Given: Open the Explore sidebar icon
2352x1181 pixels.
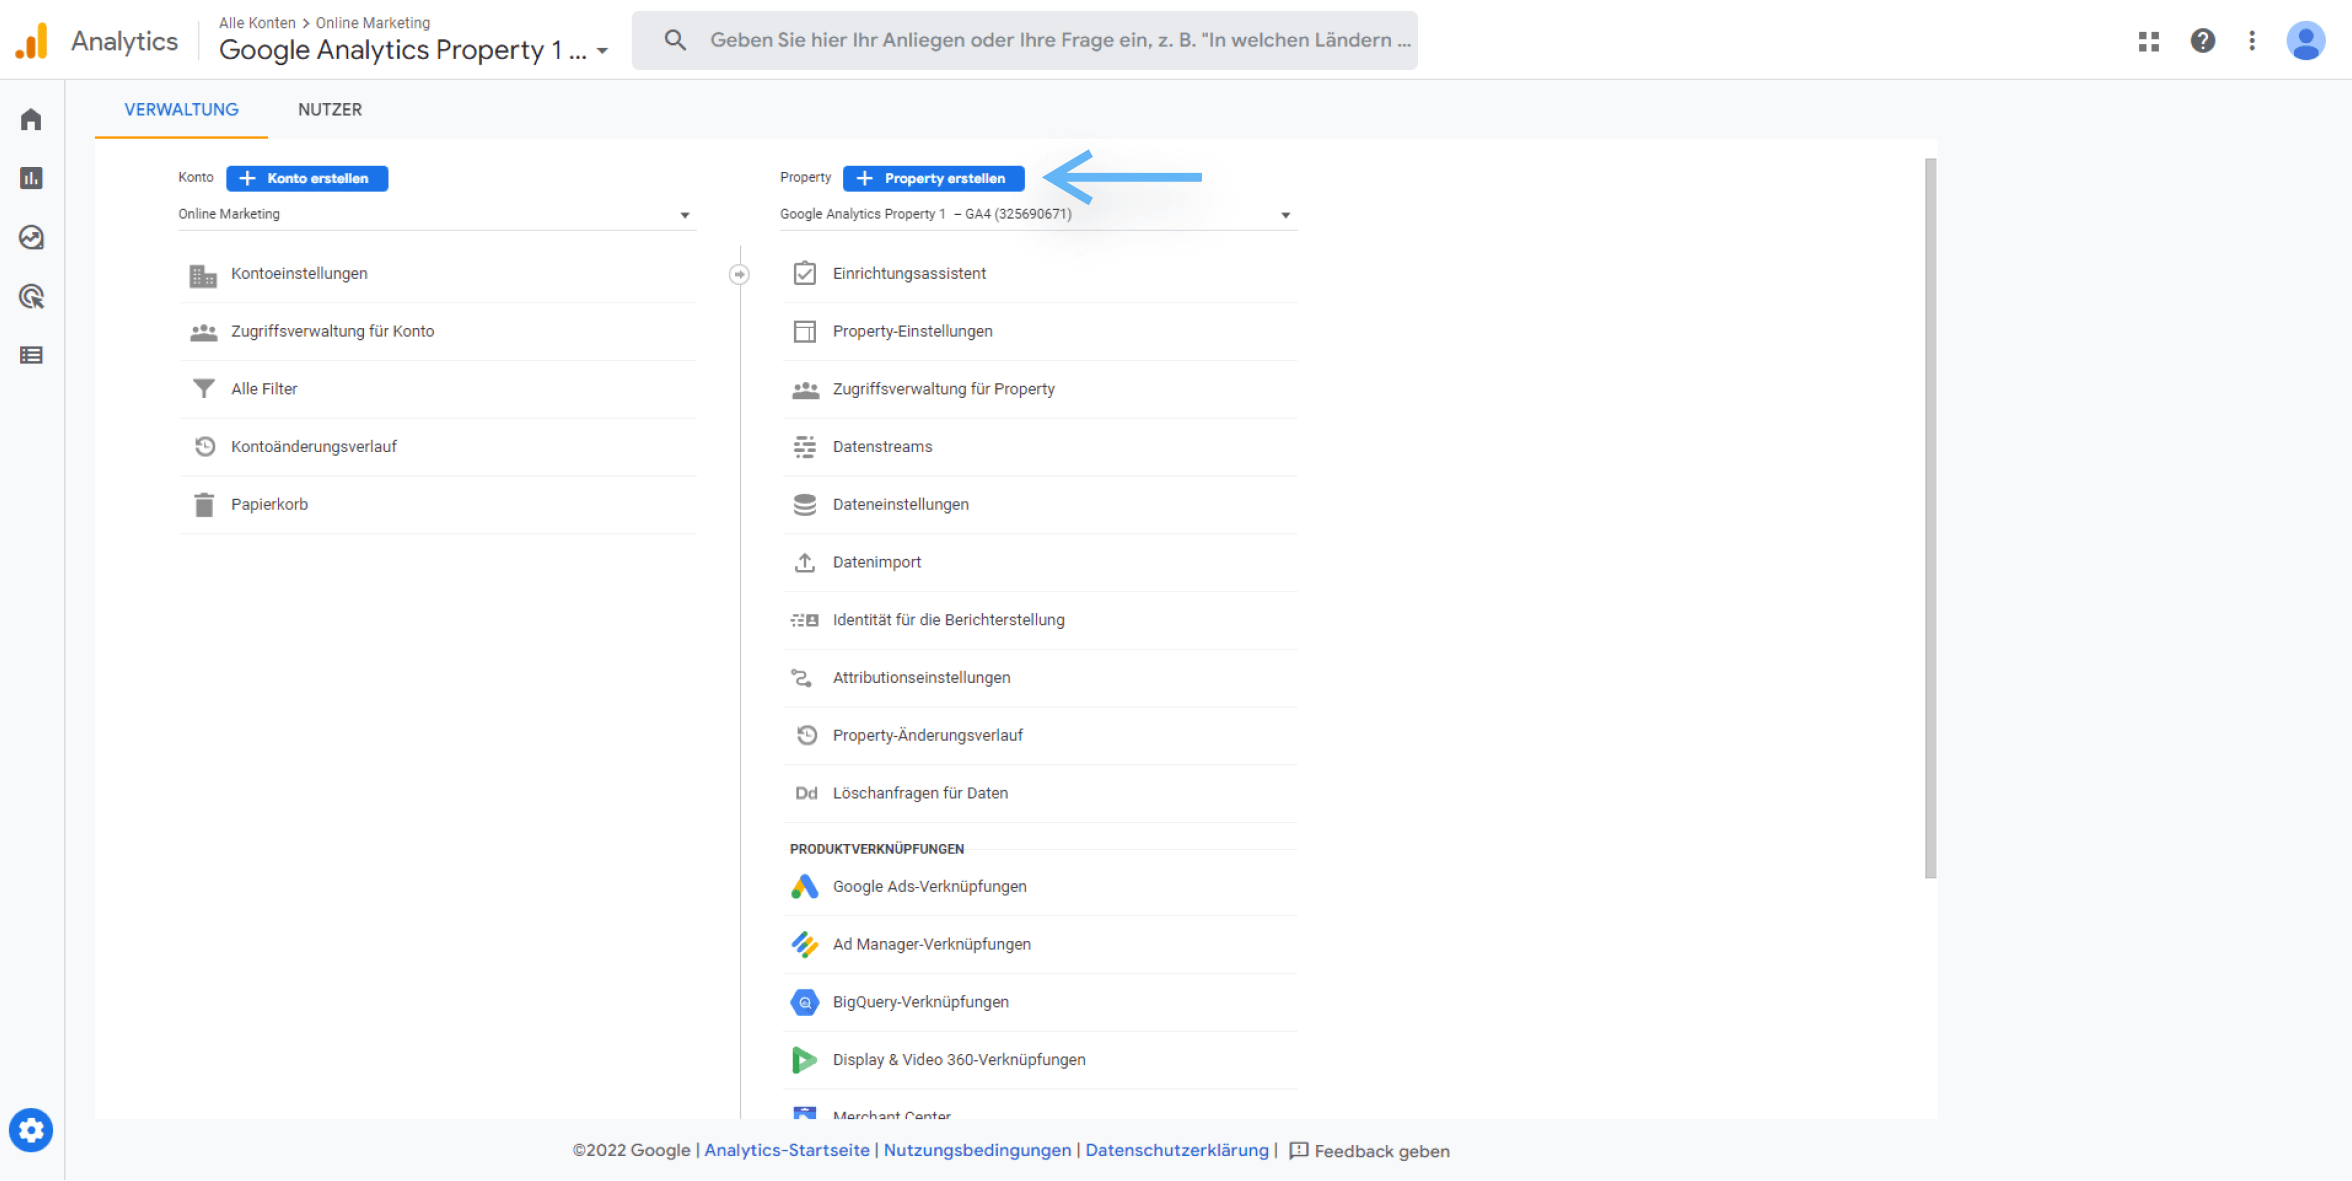Looking at the screenshot, I should [31, 237].
